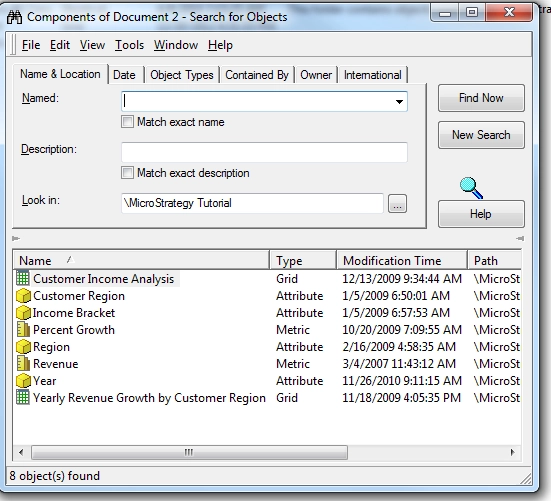Click the left pane splitter arrow above results
551x501 pixels.
coord(16,239)
